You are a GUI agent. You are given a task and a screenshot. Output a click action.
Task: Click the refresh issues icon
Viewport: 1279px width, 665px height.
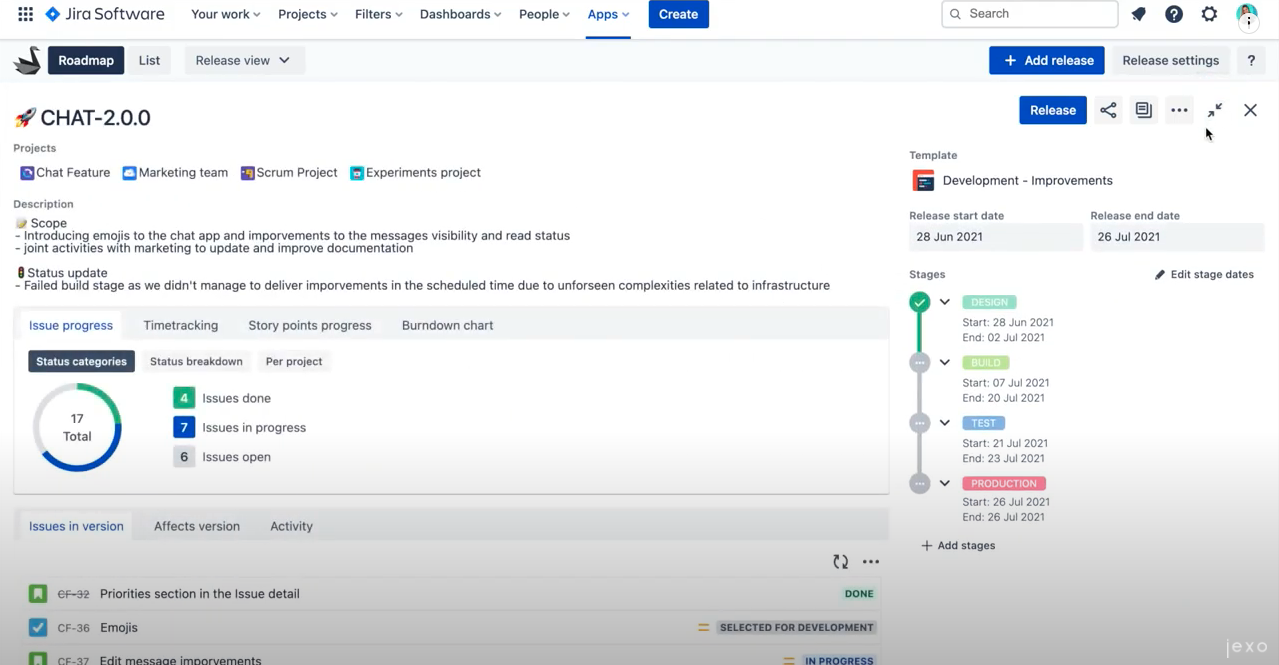tap(840, 562)
